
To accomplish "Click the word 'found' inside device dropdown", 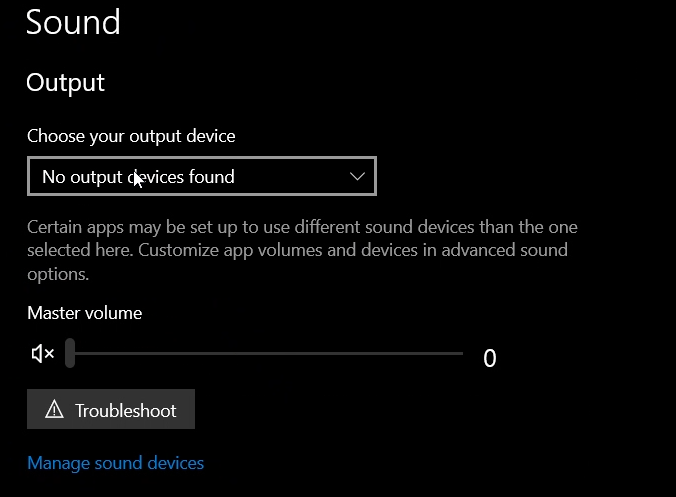I will coord(212,177).
